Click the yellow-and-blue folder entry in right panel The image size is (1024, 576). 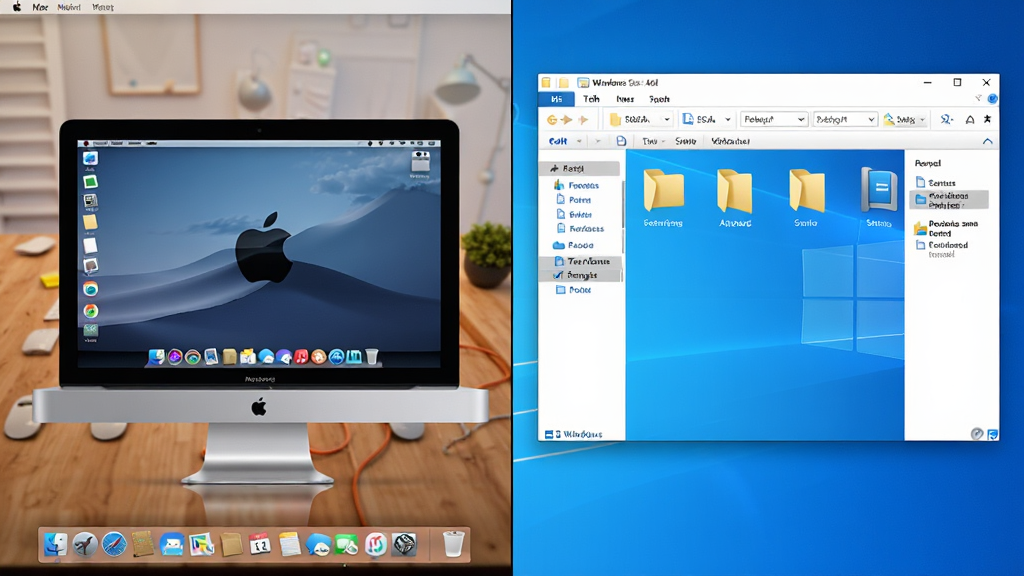946,228
